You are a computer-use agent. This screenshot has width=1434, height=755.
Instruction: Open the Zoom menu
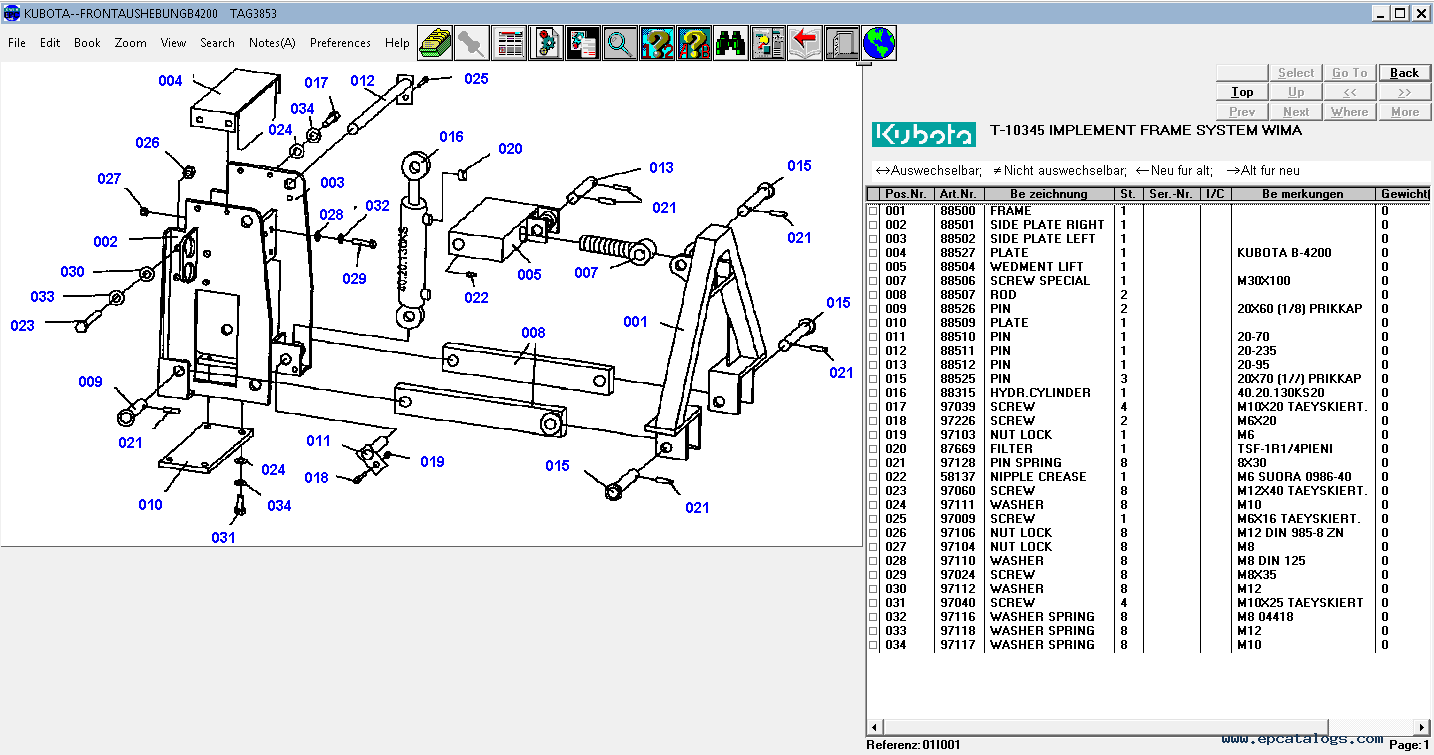pos(130,43)
